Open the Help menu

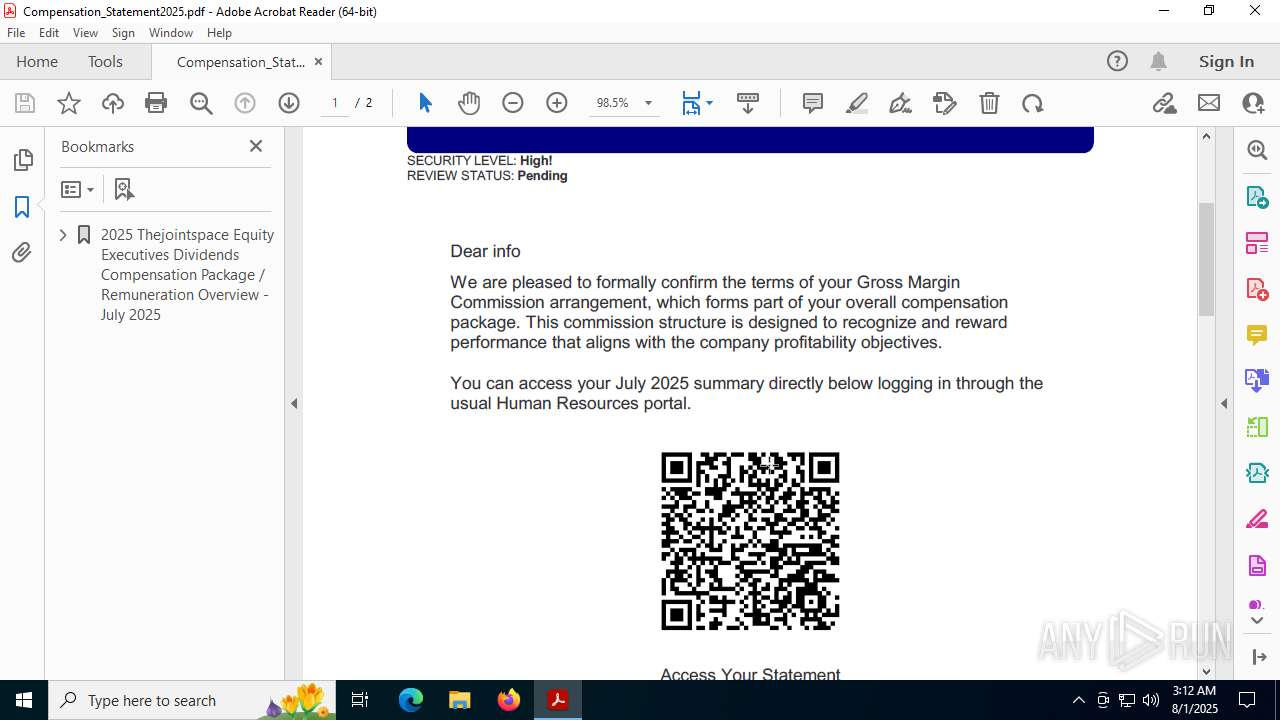coord(219,33)
